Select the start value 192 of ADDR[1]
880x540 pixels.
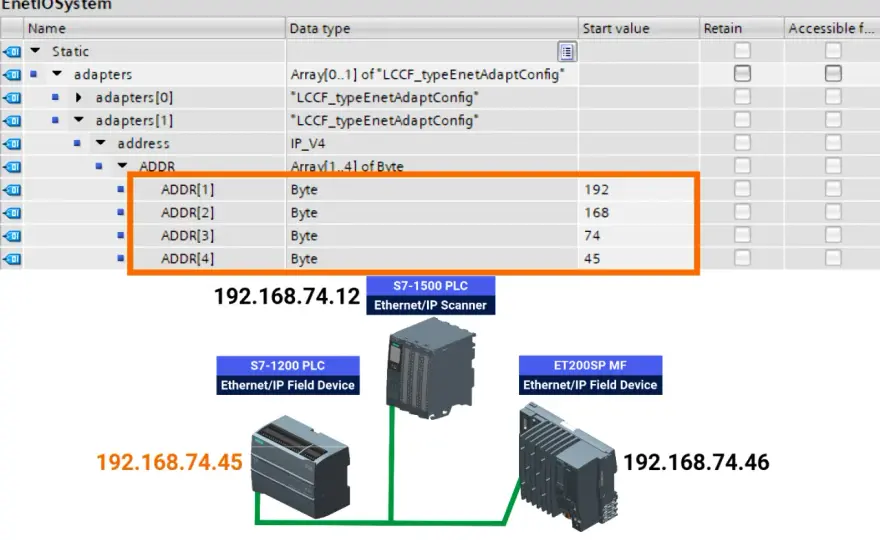click(x=596, y=190)
